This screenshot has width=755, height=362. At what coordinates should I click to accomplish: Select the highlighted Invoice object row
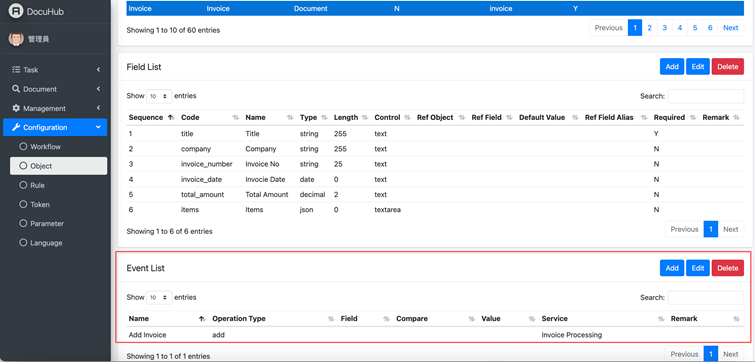[x=435, y=9]
